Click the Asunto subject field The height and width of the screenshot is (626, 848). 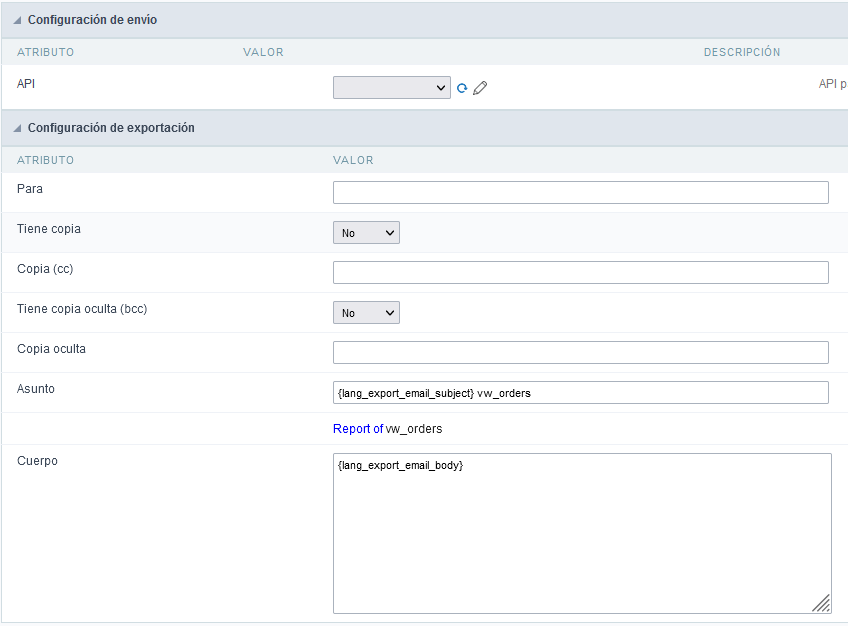580,392
